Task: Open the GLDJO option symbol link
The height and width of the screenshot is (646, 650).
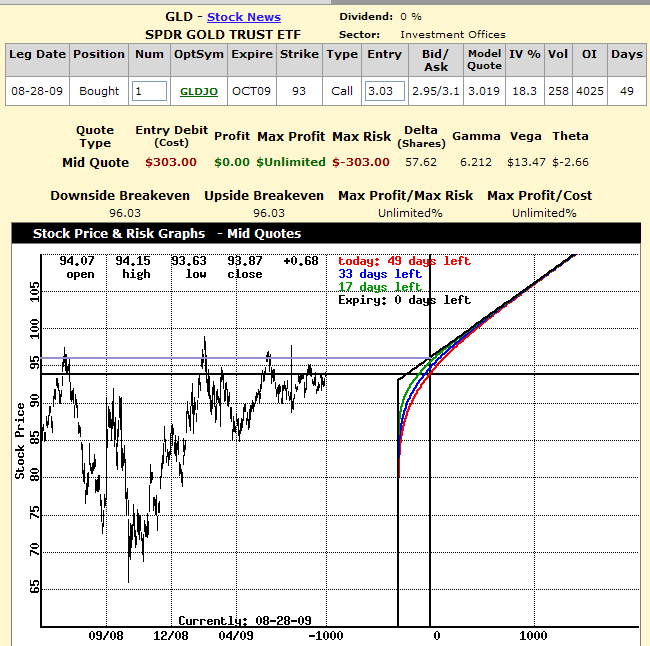Action: pos(199,91)
